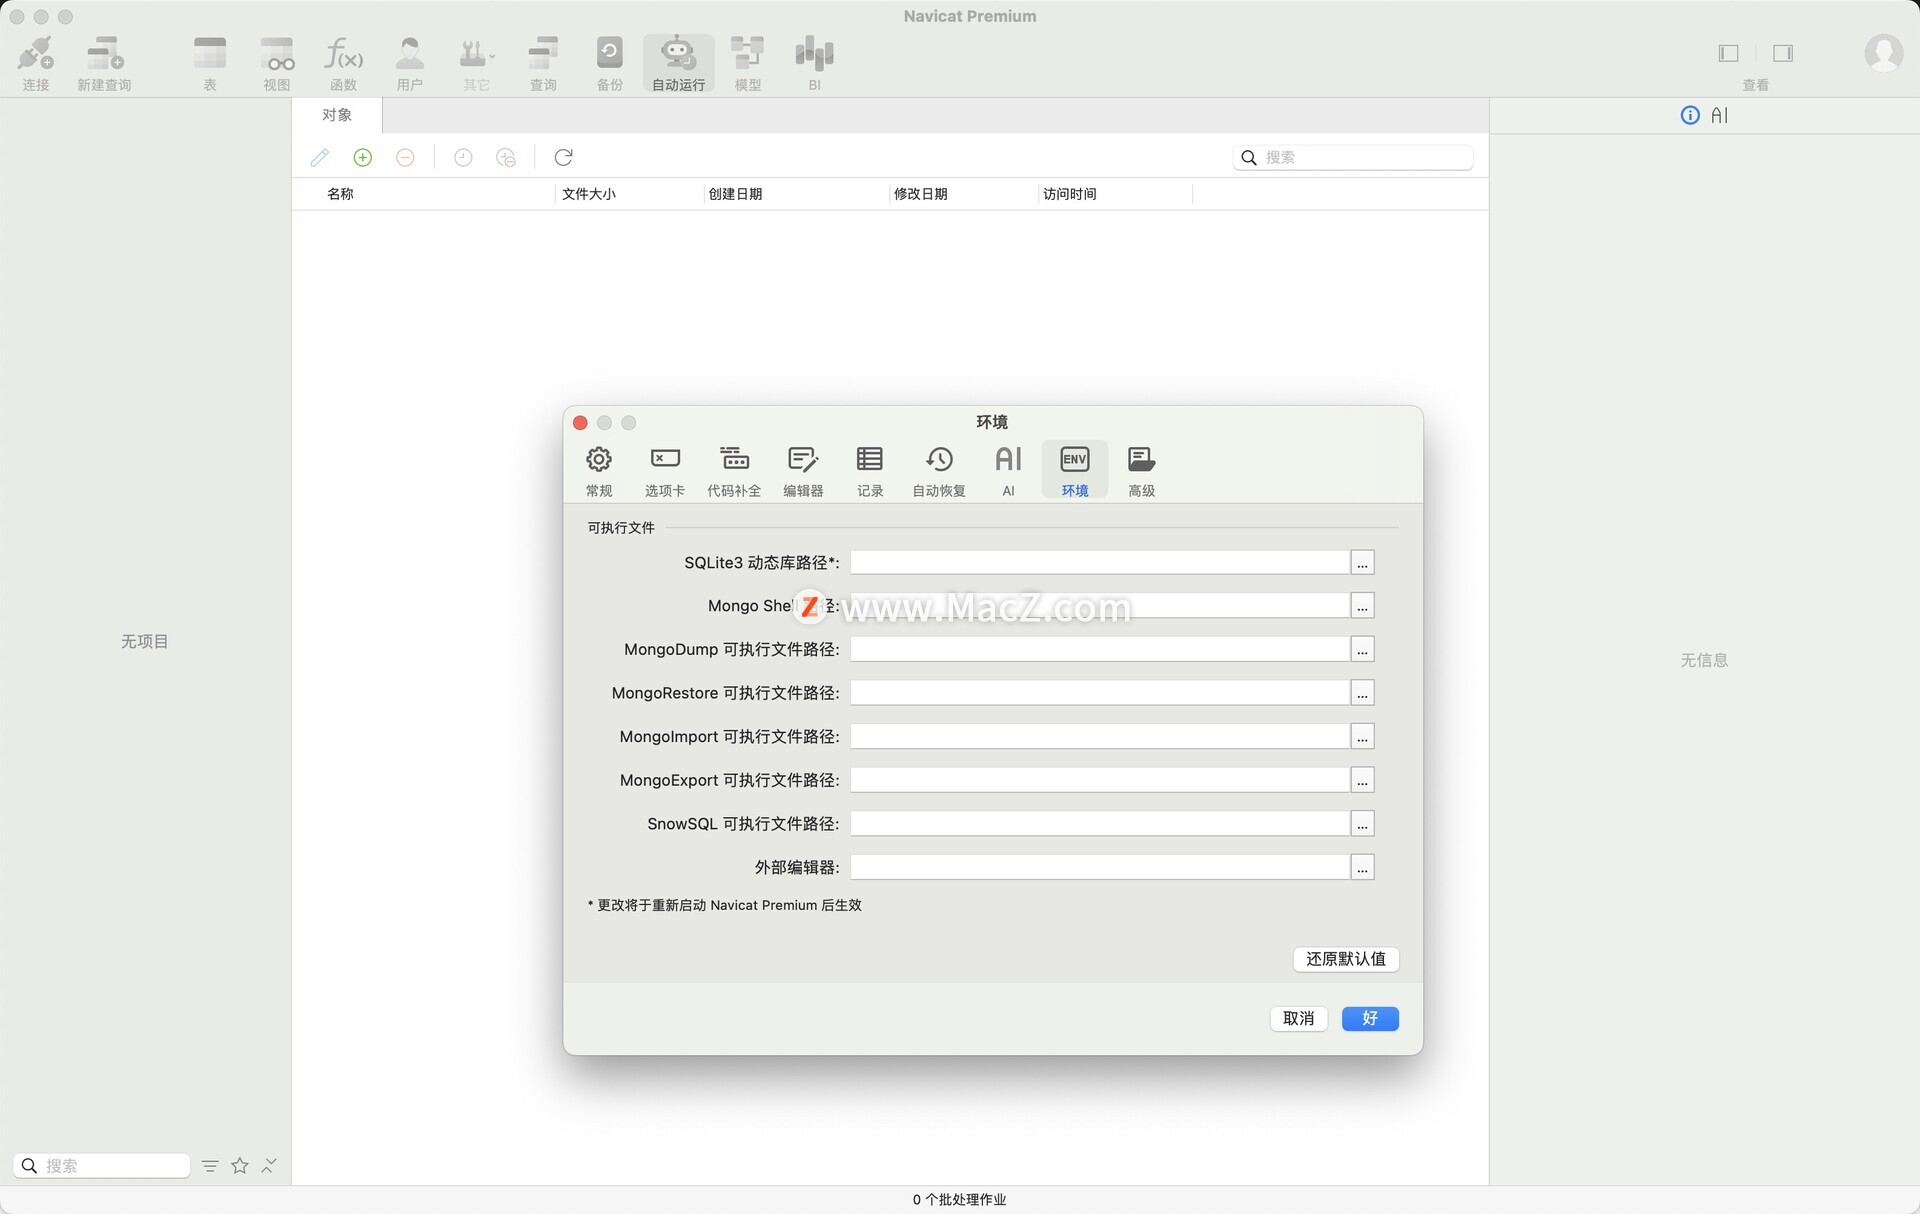Click the star favorites icon in sidebar footer
The width and height of the screenshot is (1920, 1214).
240,1166
